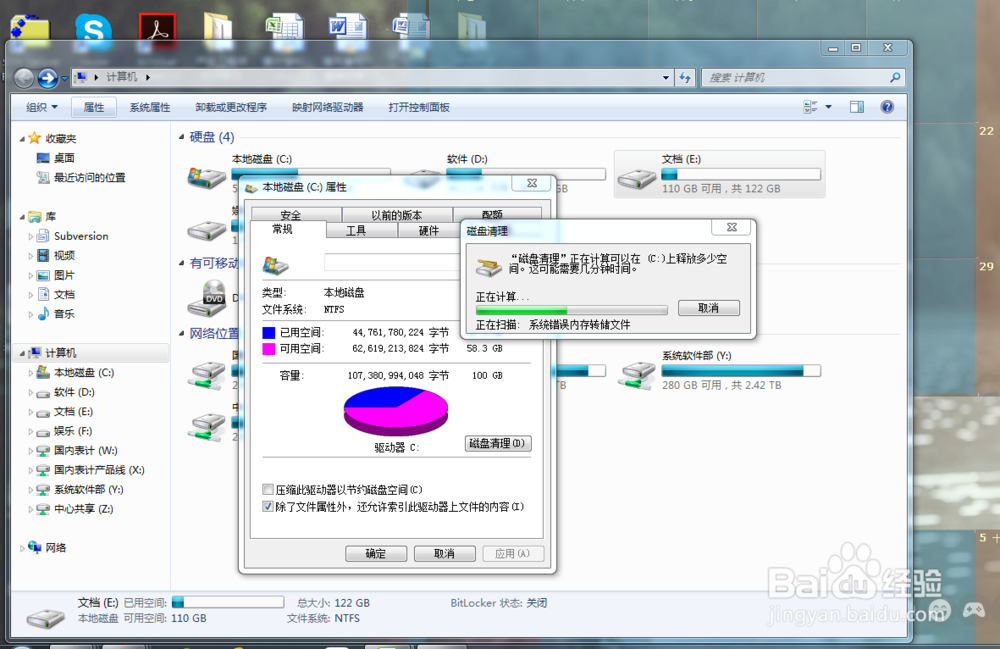Select 本地磁盘 (C:) drive icon in main pane

[206, 178]
